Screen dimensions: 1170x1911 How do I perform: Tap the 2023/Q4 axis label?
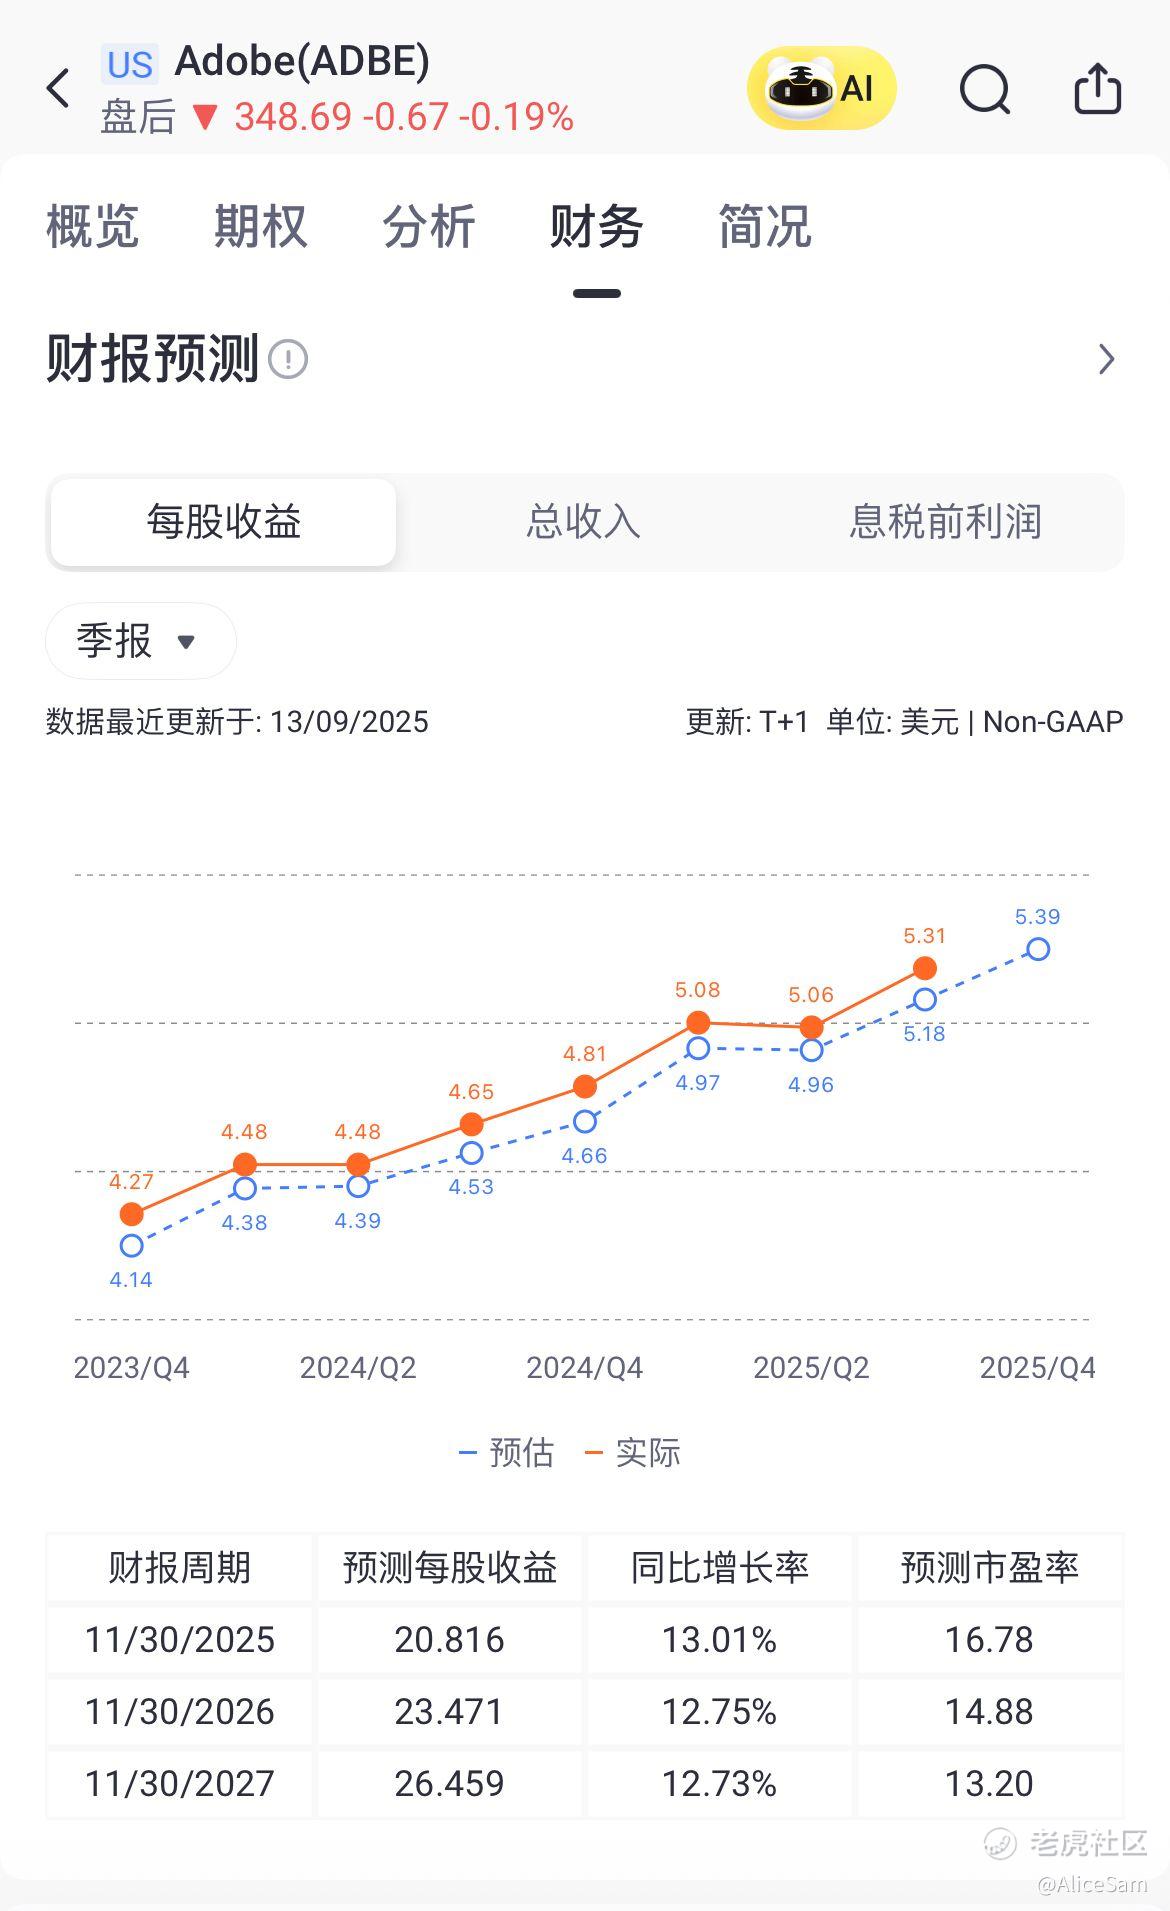tap(131, 1367)
